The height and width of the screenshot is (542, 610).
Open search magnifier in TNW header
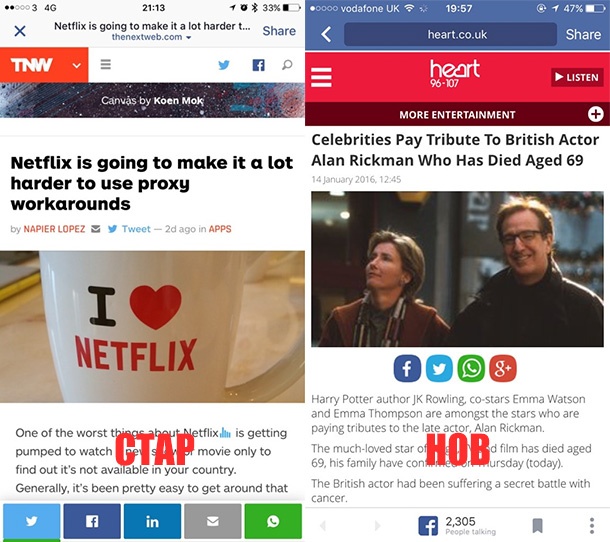click(287, 65)
